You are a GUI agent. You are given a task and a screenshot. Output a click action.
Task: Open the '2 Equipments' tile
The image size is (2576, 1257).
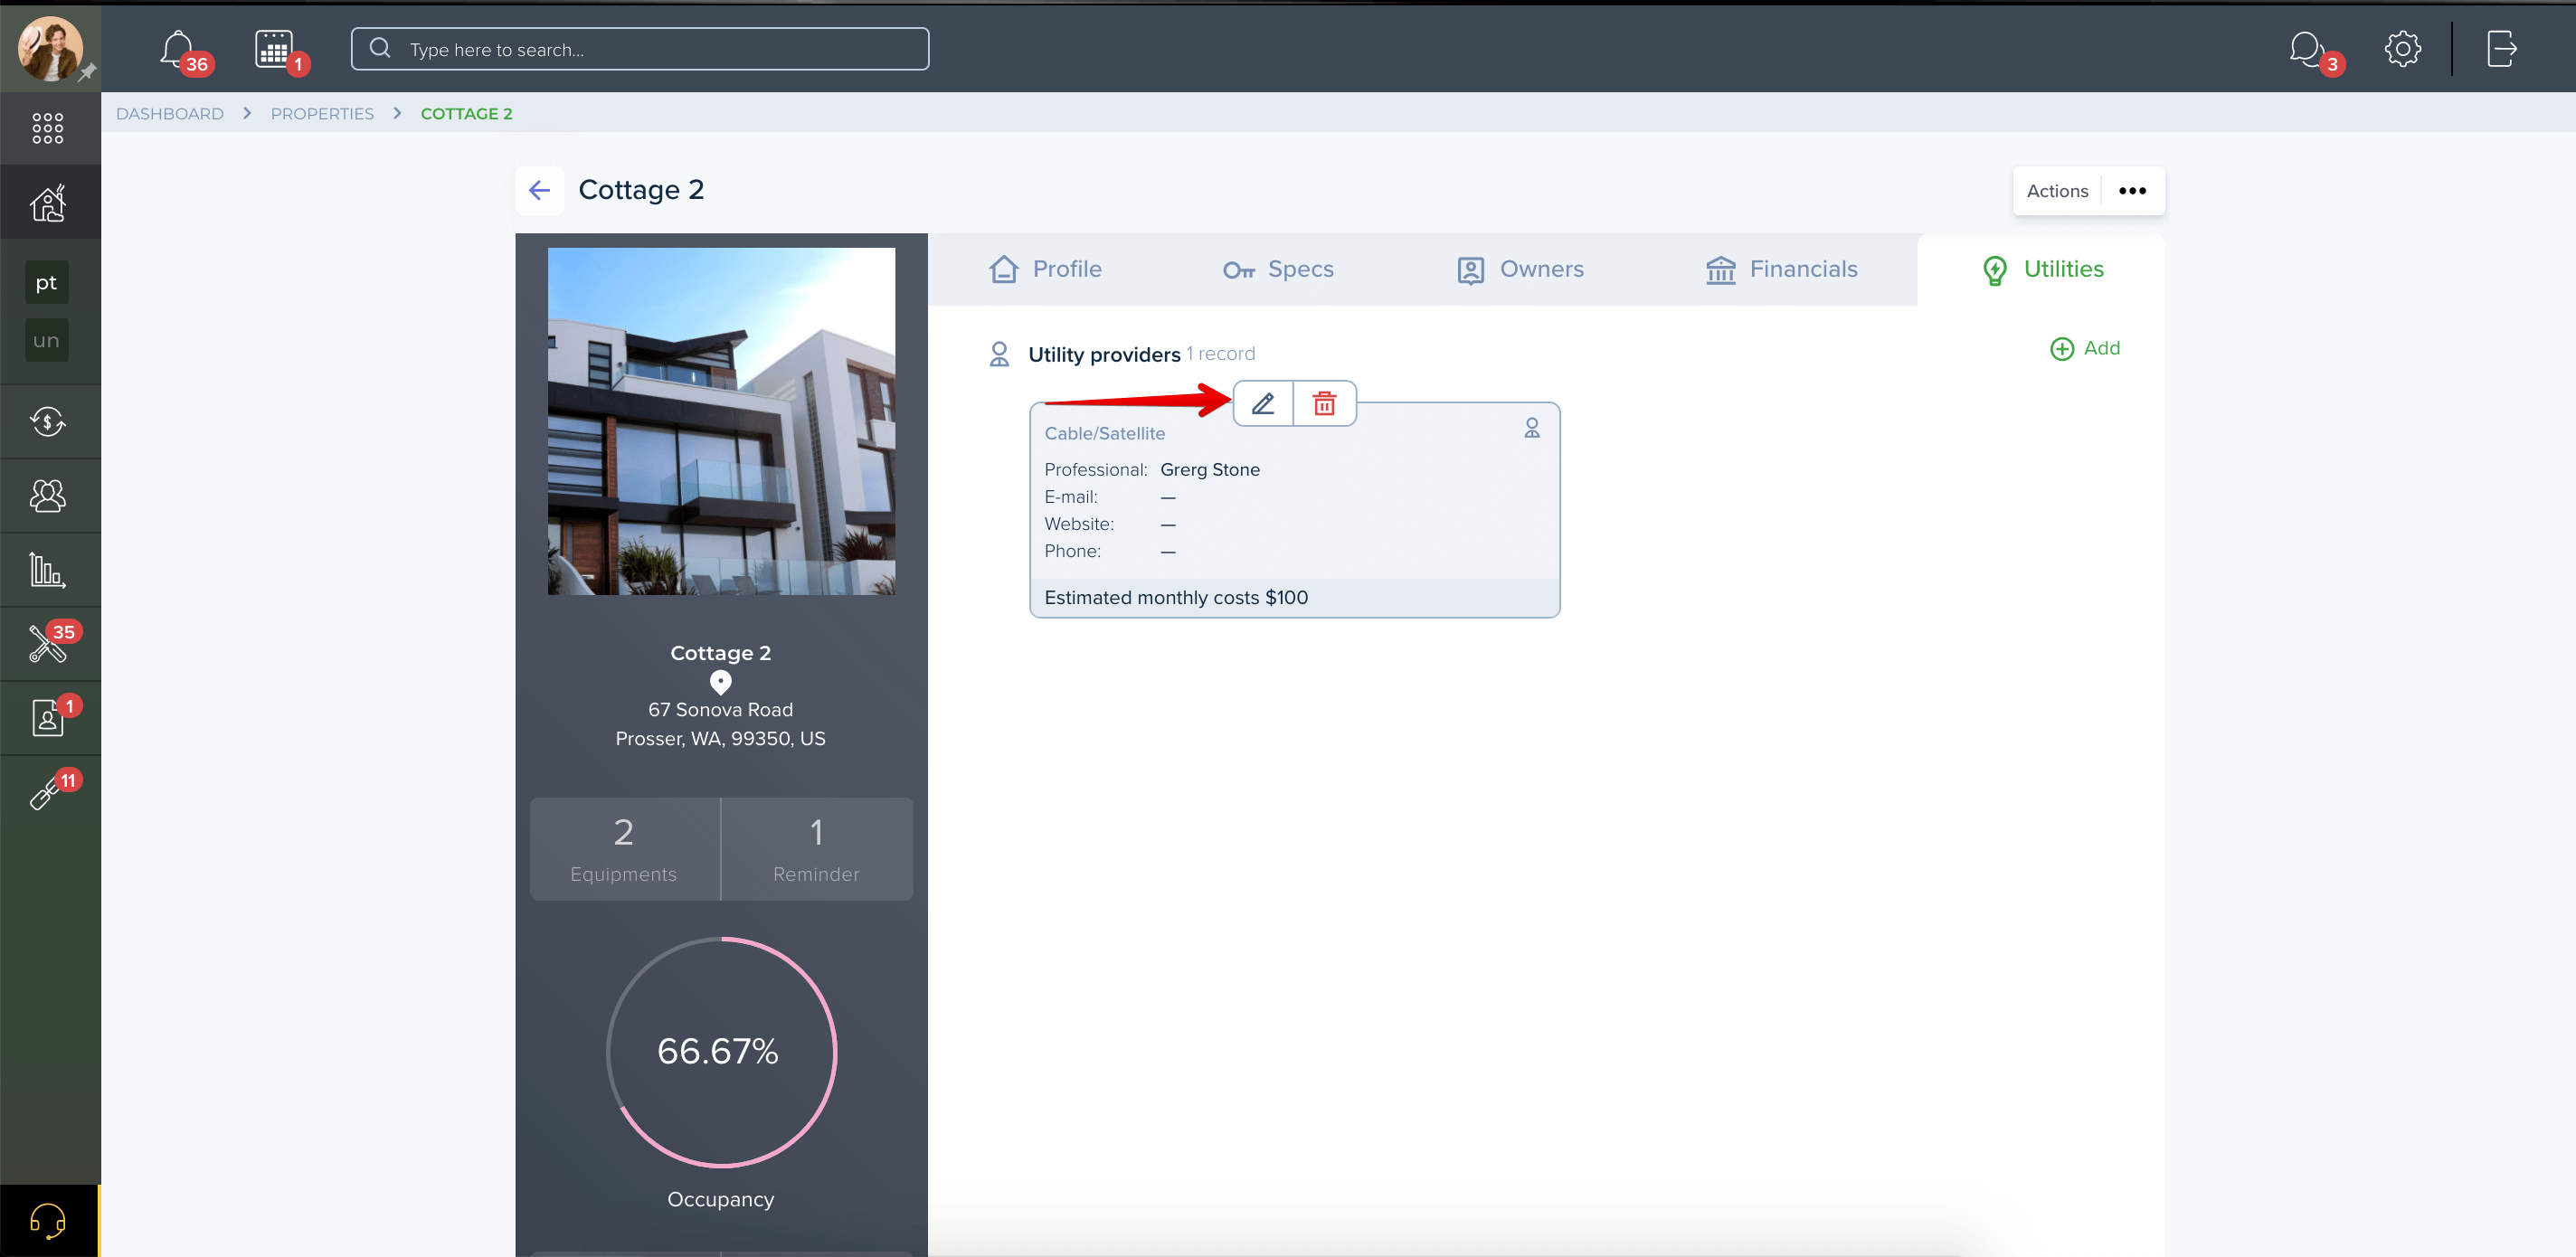624,849
